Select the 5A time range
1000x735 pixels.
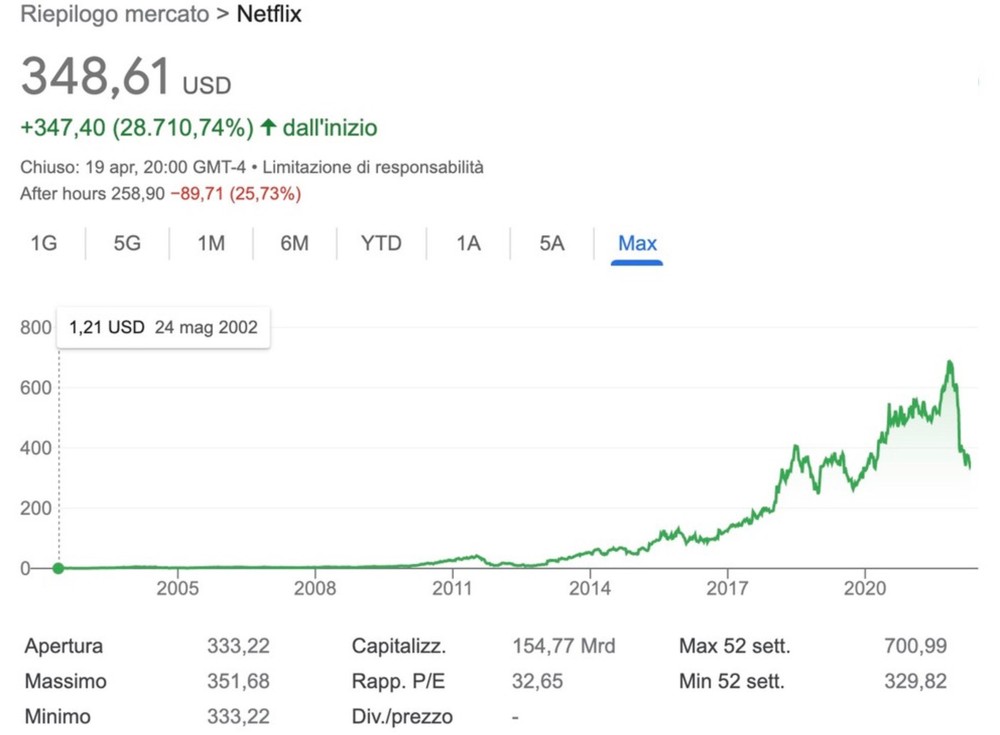552,243
